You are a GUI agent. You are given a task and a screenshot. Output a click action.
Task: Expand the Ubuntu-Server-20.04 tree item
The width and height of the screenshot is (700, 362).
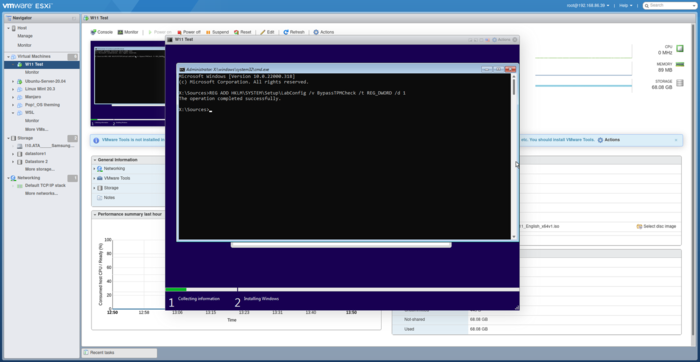coord(13,81)
